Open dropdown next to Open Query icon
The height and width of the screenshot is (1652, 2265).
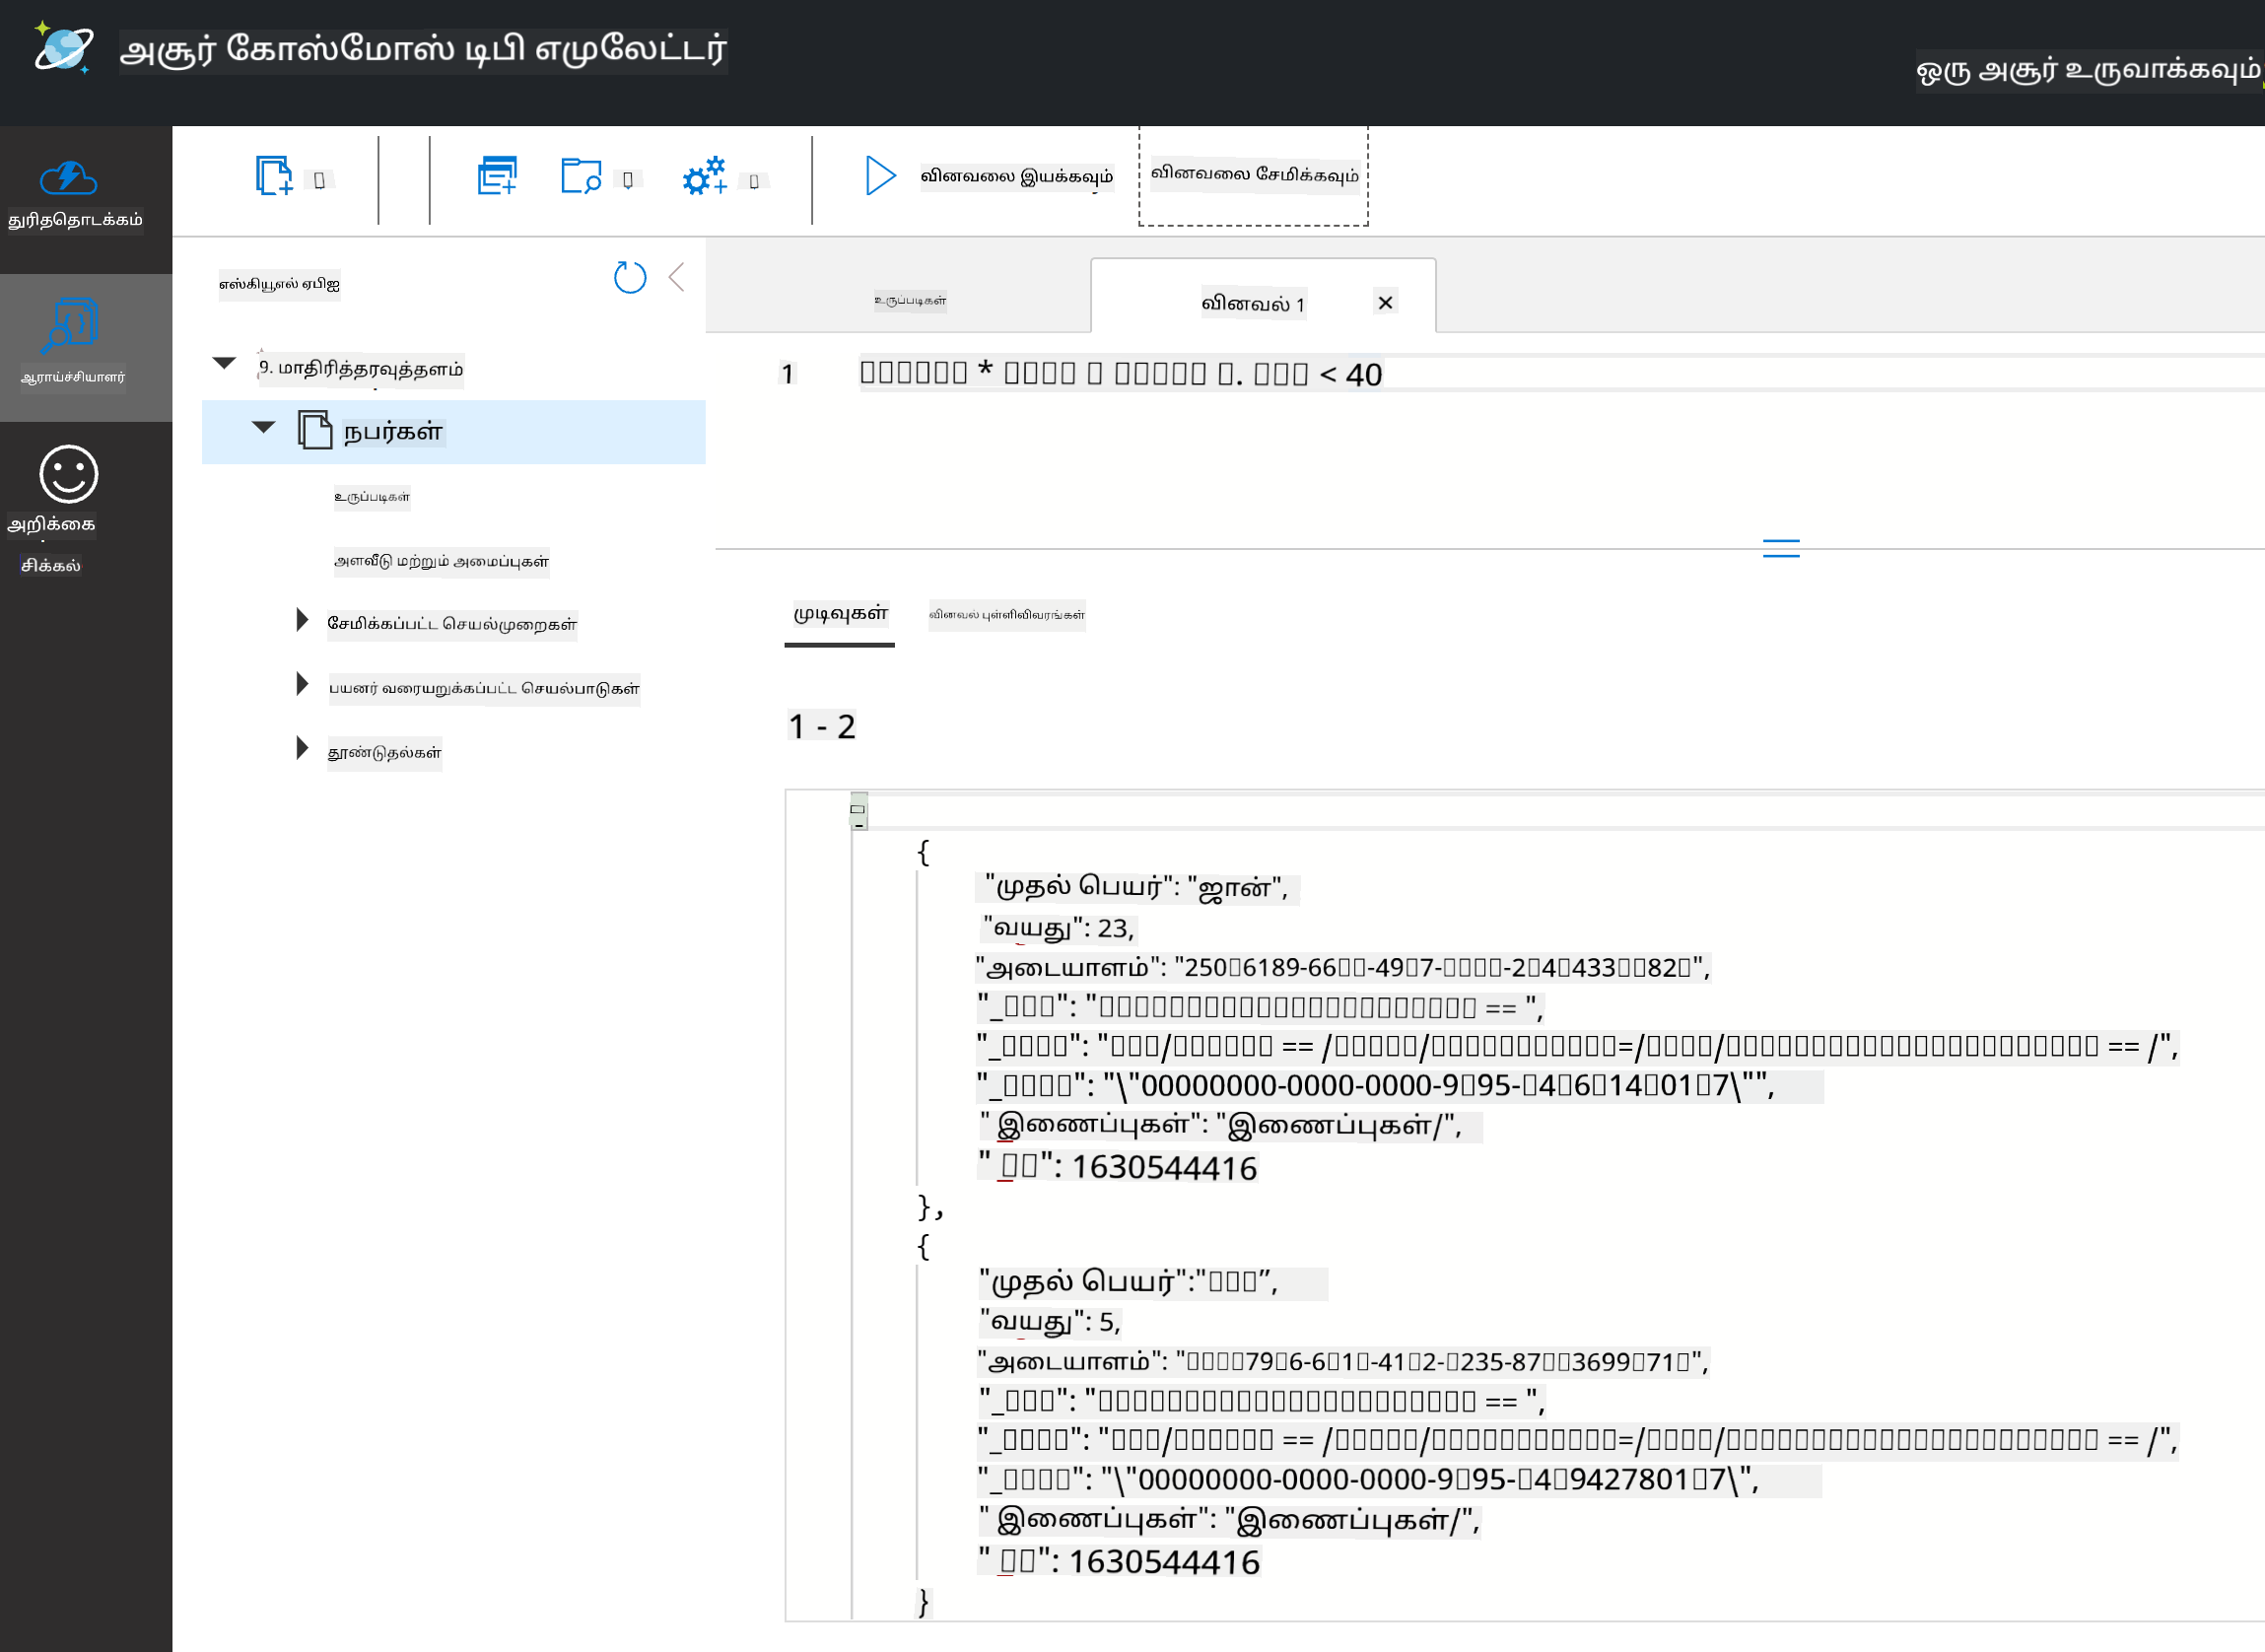(628, 180)
